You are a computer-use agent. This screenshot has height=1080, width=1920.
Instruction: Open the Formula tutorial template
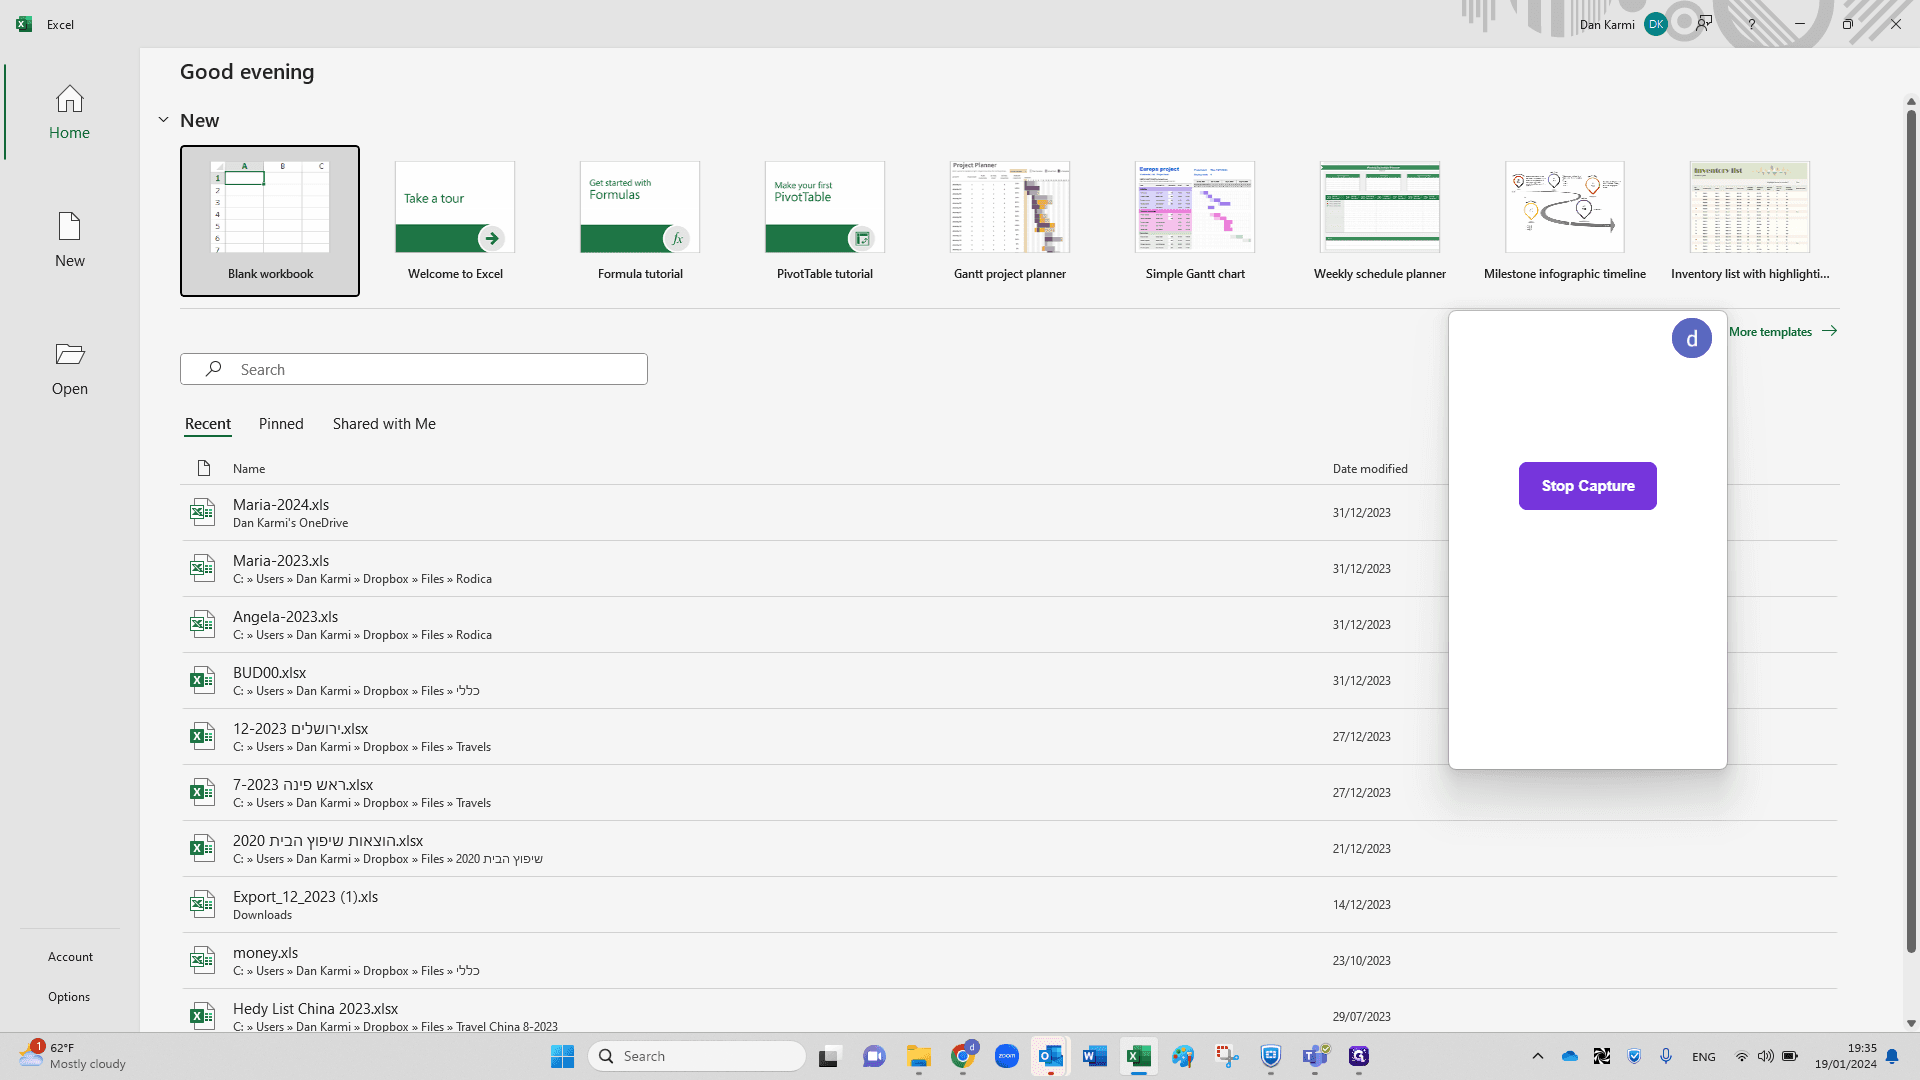coord(640,221)
